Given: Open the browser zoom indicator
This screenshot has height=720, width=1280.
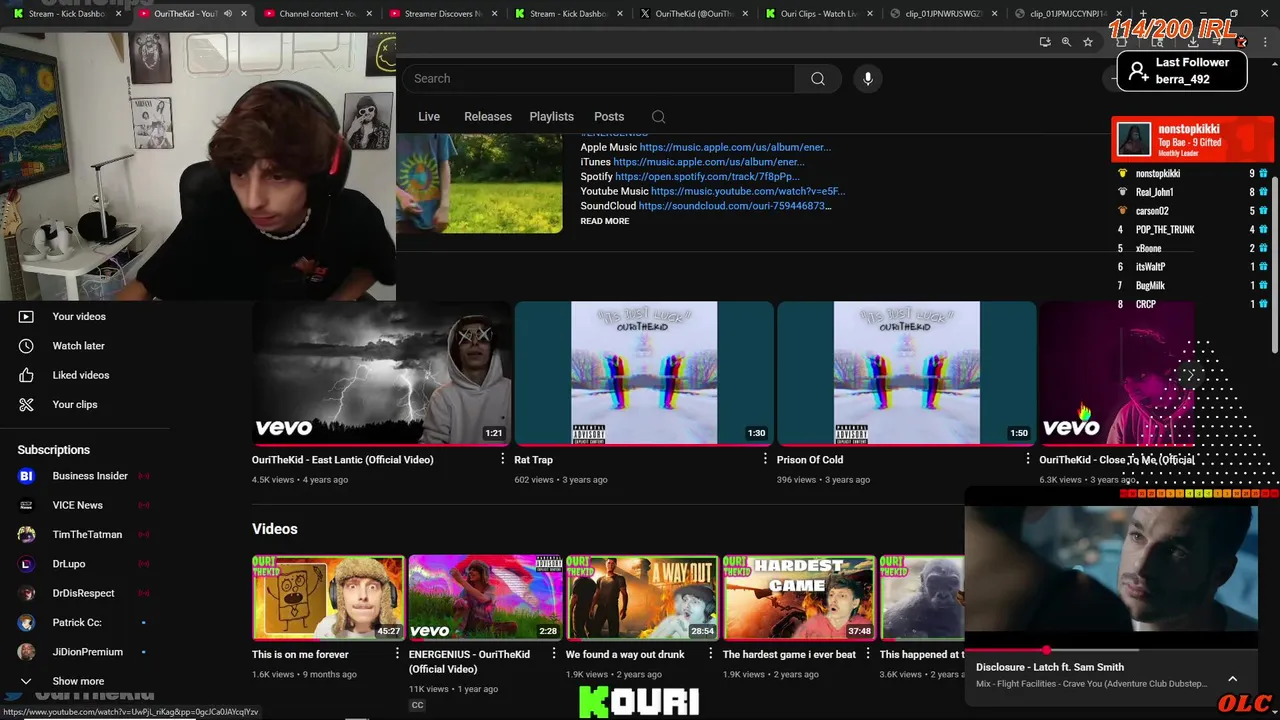Looking at the screenshot, I should (x=1066, y=42).
